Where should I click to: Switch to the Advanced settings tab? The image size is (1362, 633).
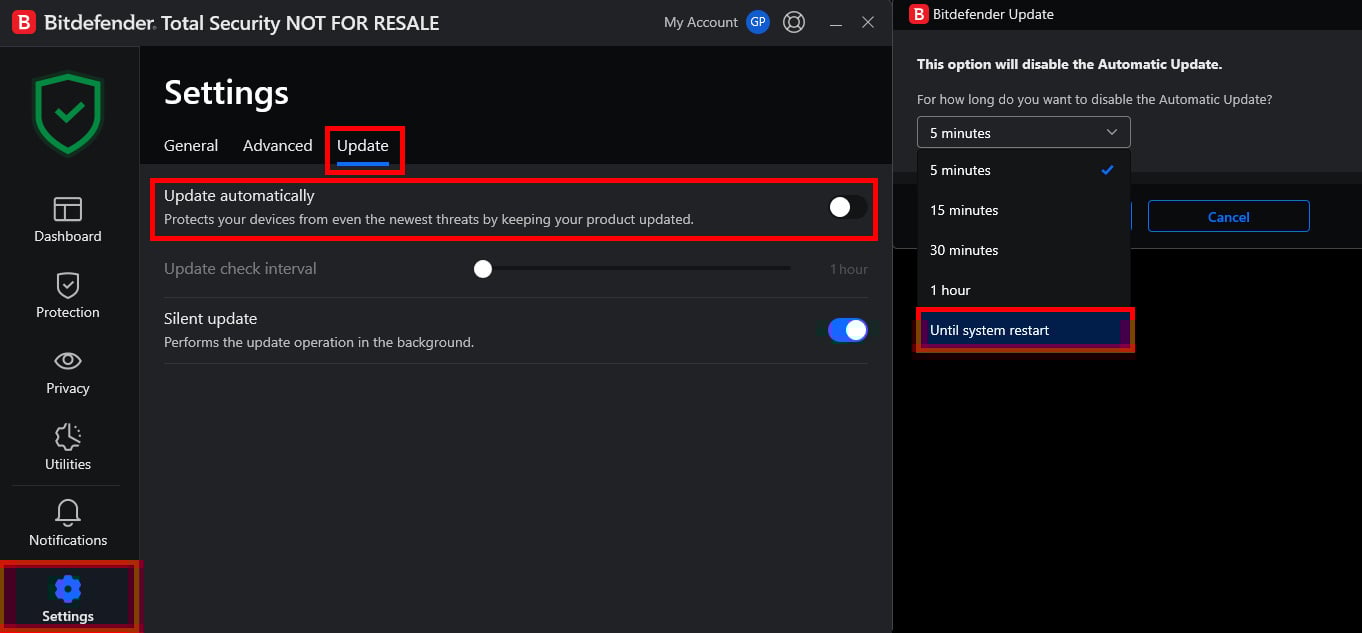pyautogui.click(x=277, y=146)
